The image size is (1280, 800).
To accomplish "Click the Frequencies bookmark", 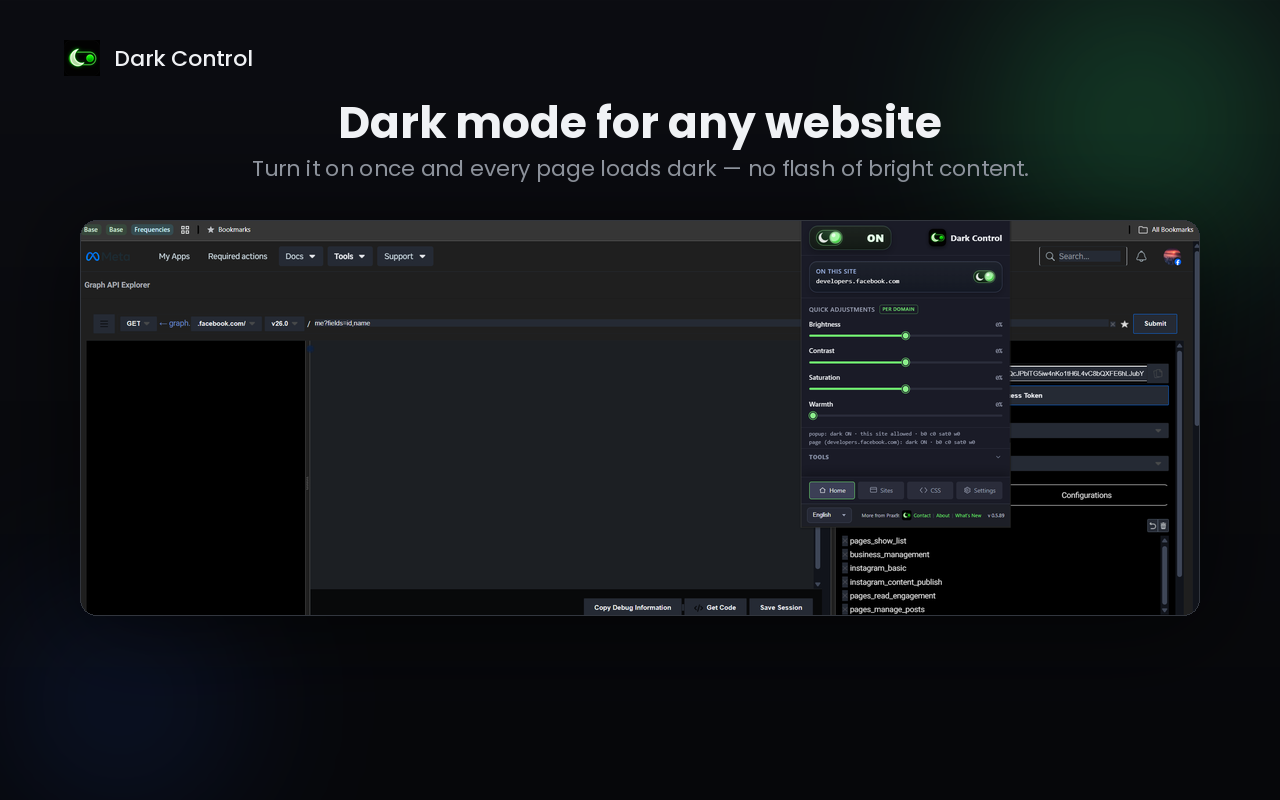I will tap(152, 230).
